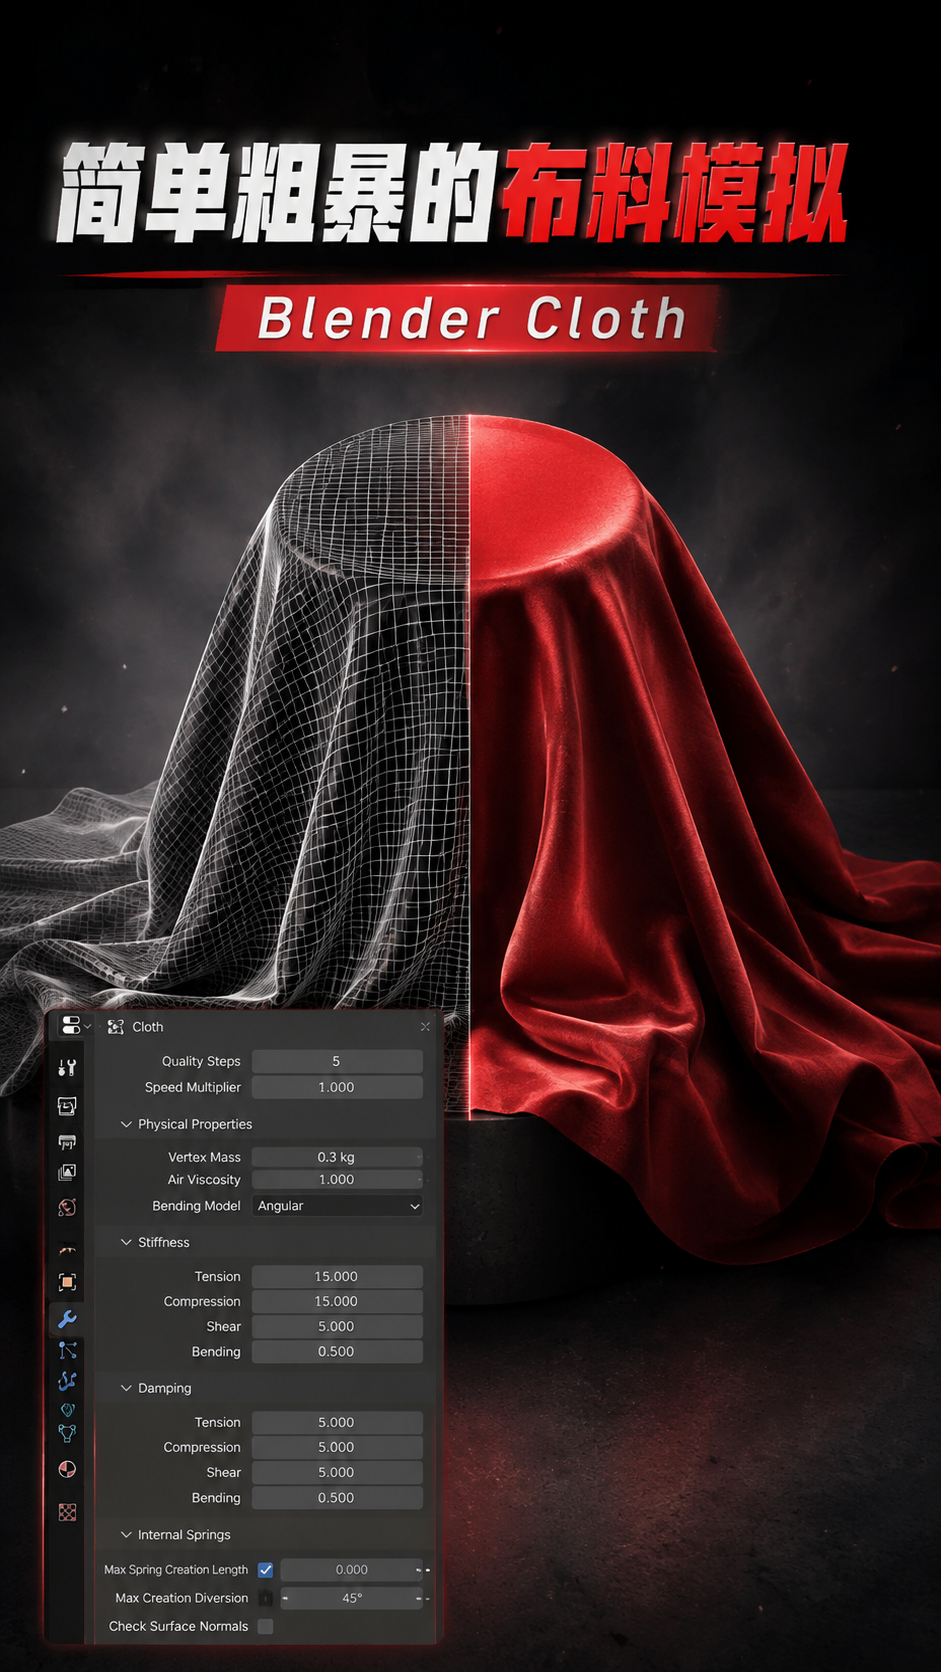Image resolution: width=941 pixels, height=1672 pixels.
Task: Click the Cloth modifier icon in header
Action: pyautogui.click(x=116, y=1027)
